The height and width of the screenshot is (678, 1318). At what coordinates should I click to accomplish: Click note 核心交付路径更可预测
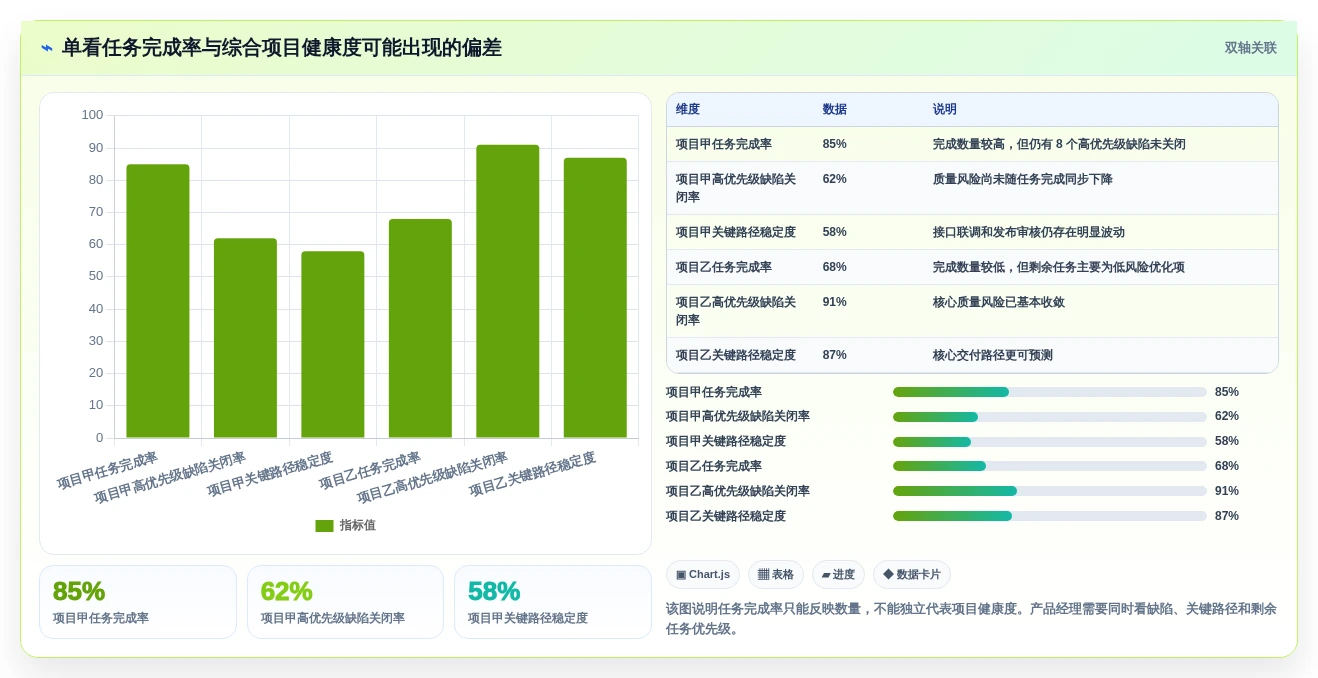(x=993, y=355)
